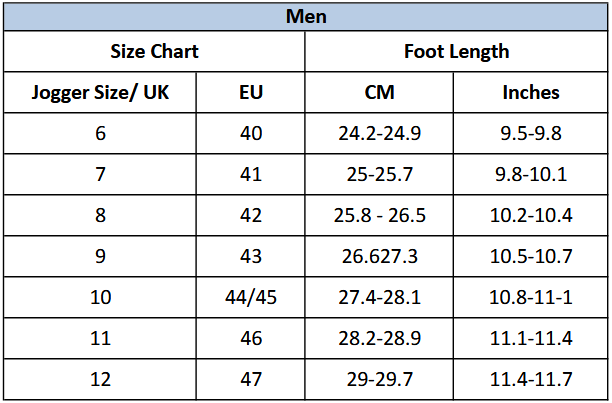Click EU size 47 cell

pyautogui.click(x=251, y=380)
